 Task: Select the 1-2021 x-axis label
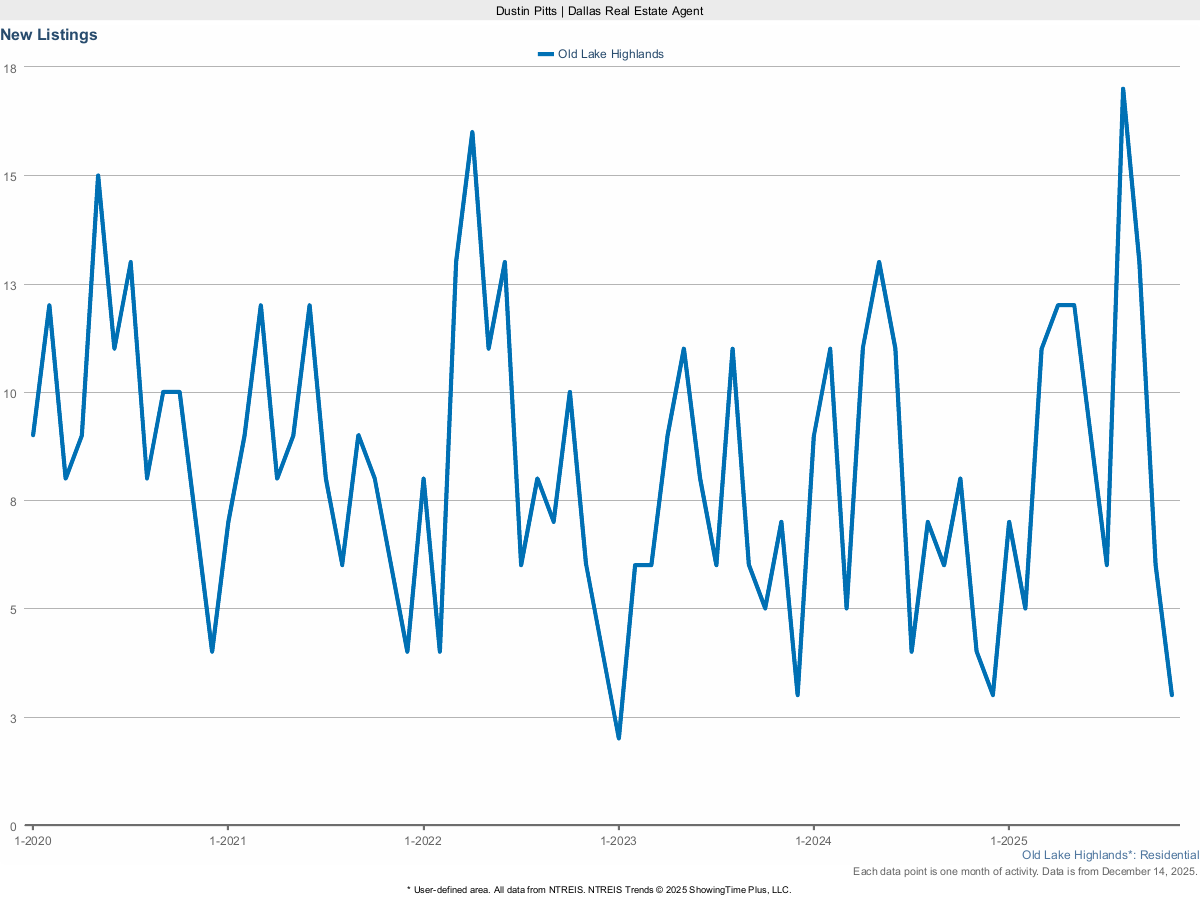click(x=228, y=841)
